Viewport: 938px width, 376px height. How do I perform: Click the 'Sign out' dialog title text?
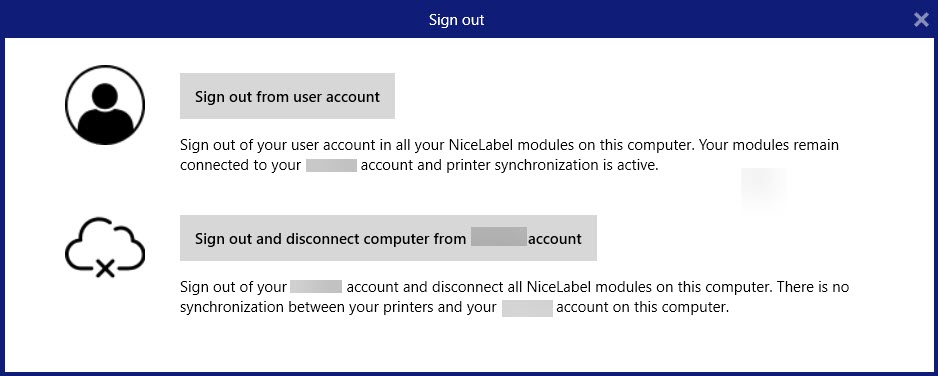[456, 20]
